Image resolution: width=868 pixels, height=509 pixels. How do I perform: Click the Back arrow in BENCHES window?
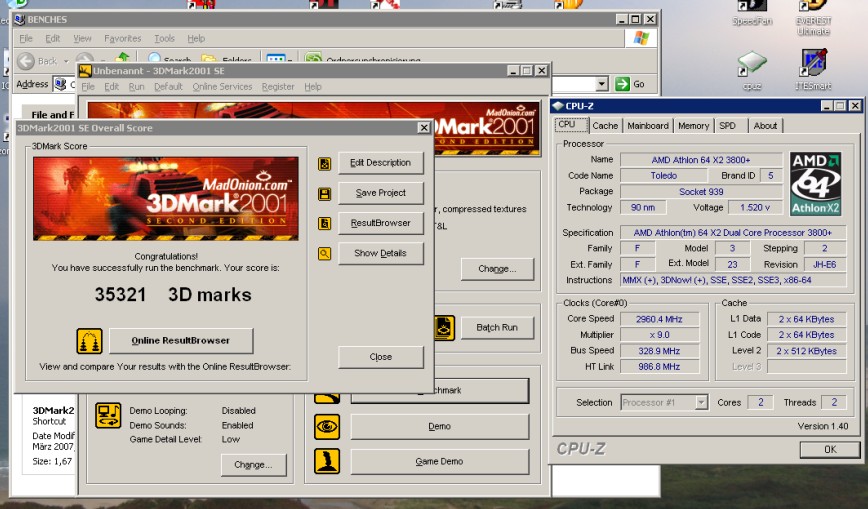click(x=26, y=60)
